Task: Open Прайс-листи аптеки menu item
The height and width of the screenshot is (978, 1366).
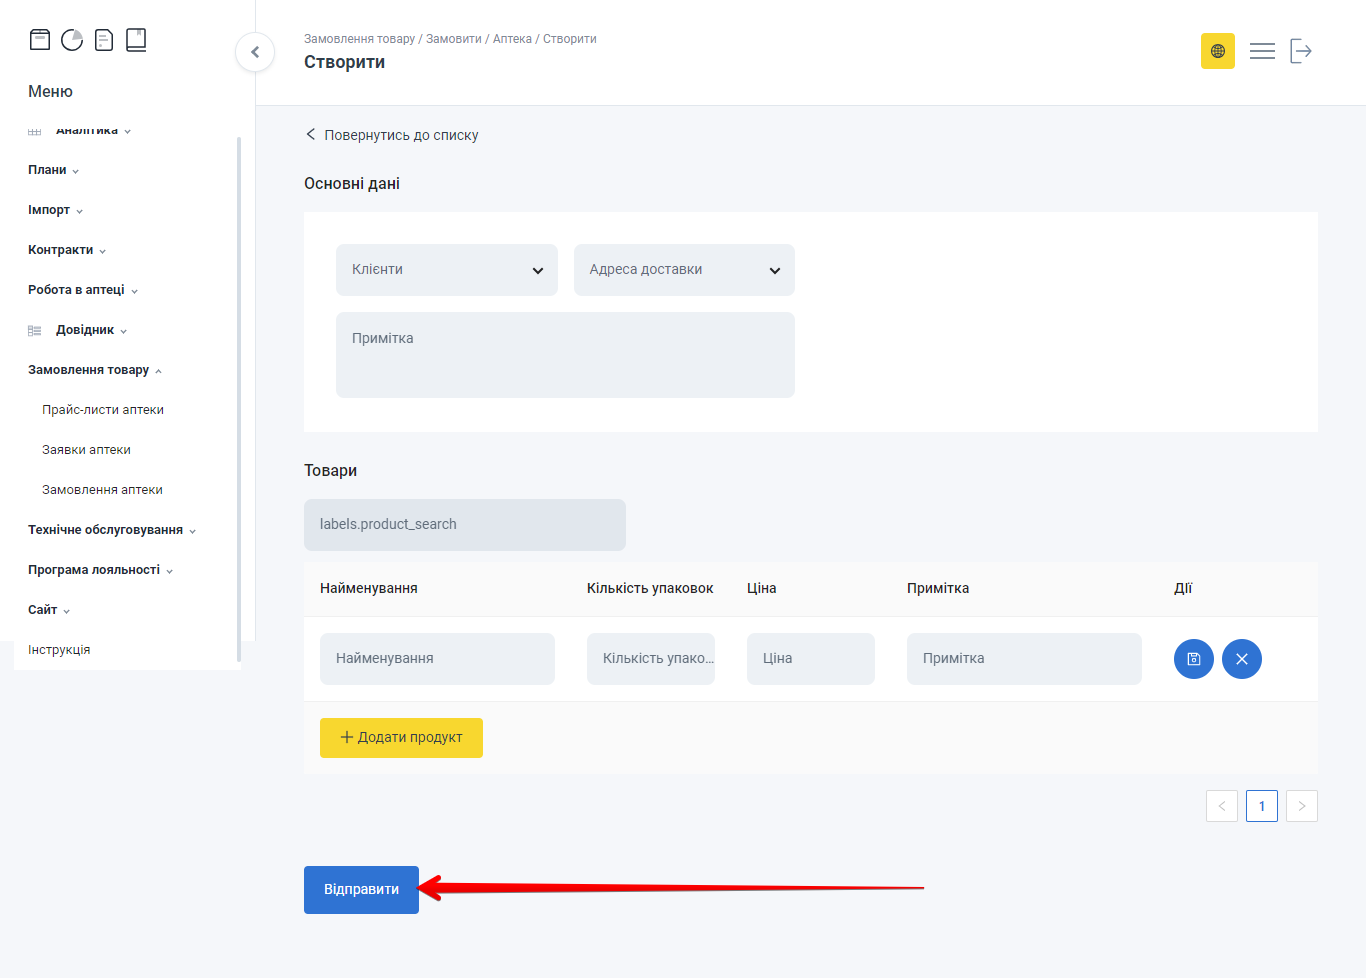Action: [x=103, y=410]
